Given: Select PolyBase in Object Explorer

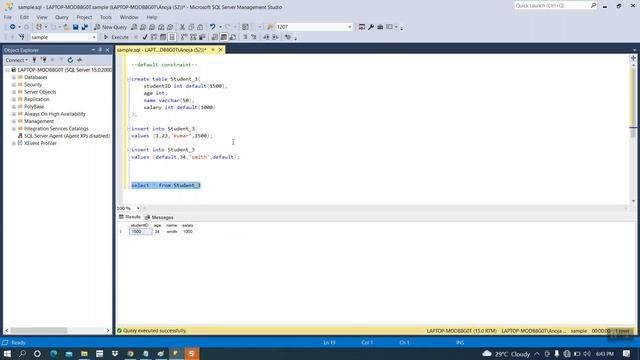Looking at the screenshot, I should click(x=34, y=107).
